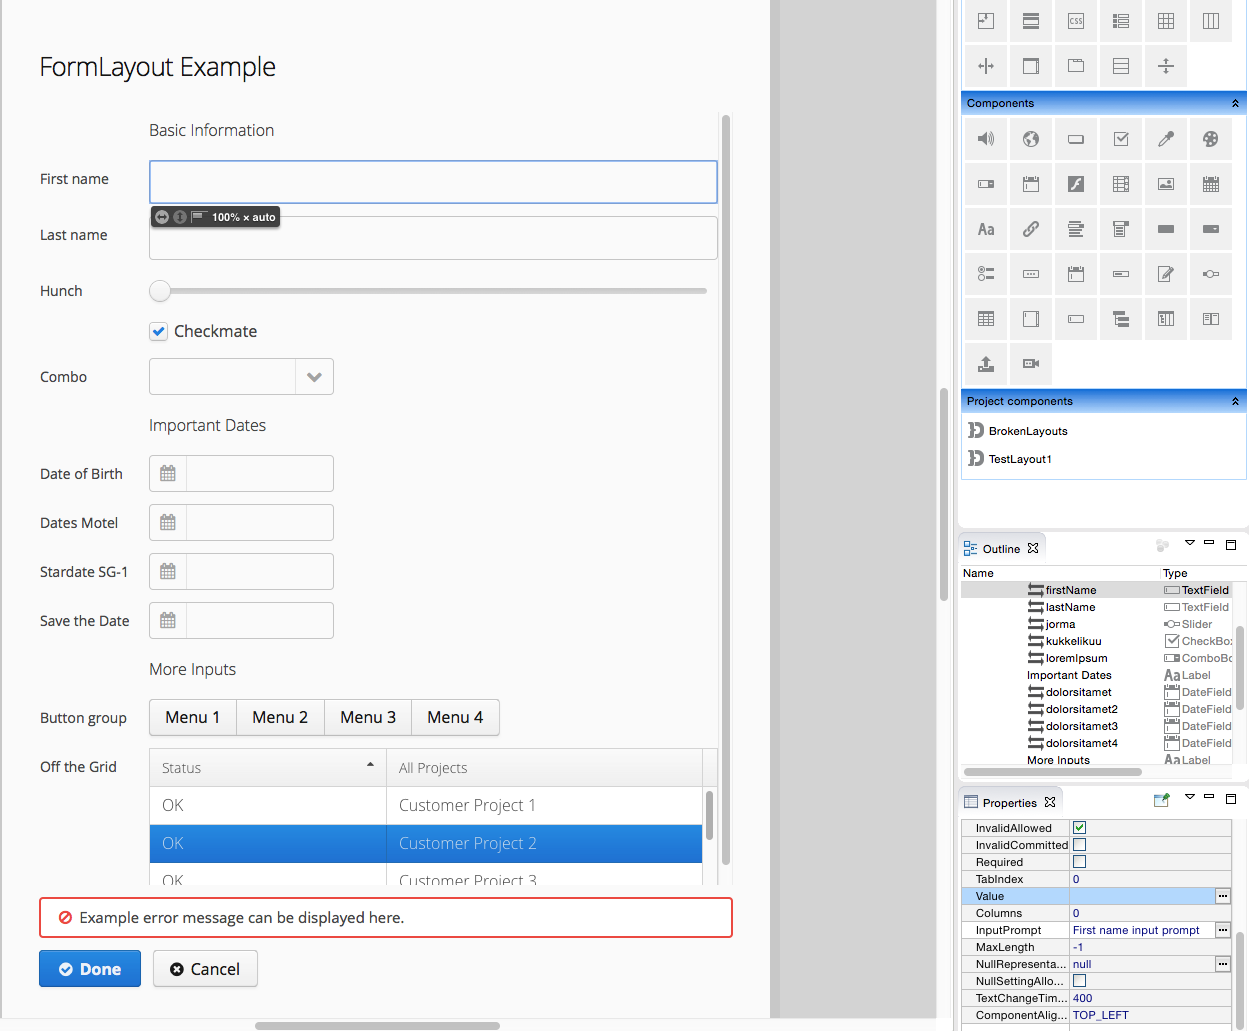This screenshot has width=1249, height=1031.
Task: Click the Done button
Action: tap(89, 968)
